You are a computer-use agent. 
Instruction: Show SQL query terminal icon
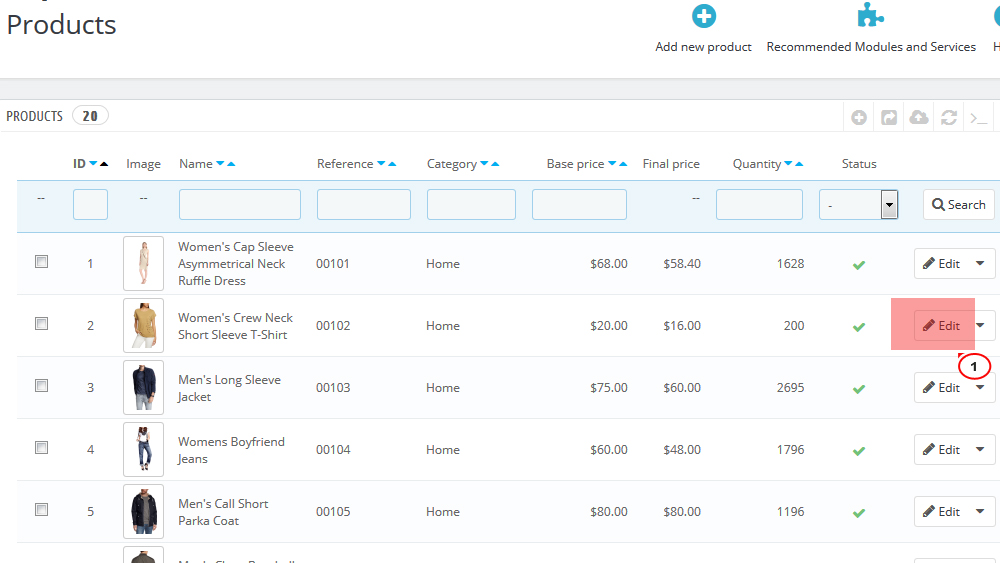point(978,118)
